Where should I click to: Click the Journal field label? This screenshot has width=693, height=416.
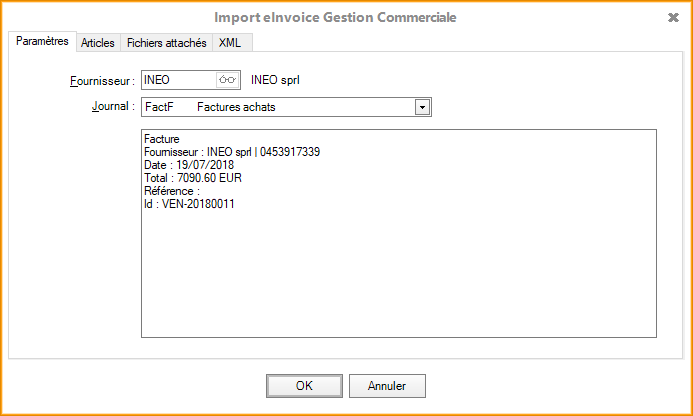[106, 106]
